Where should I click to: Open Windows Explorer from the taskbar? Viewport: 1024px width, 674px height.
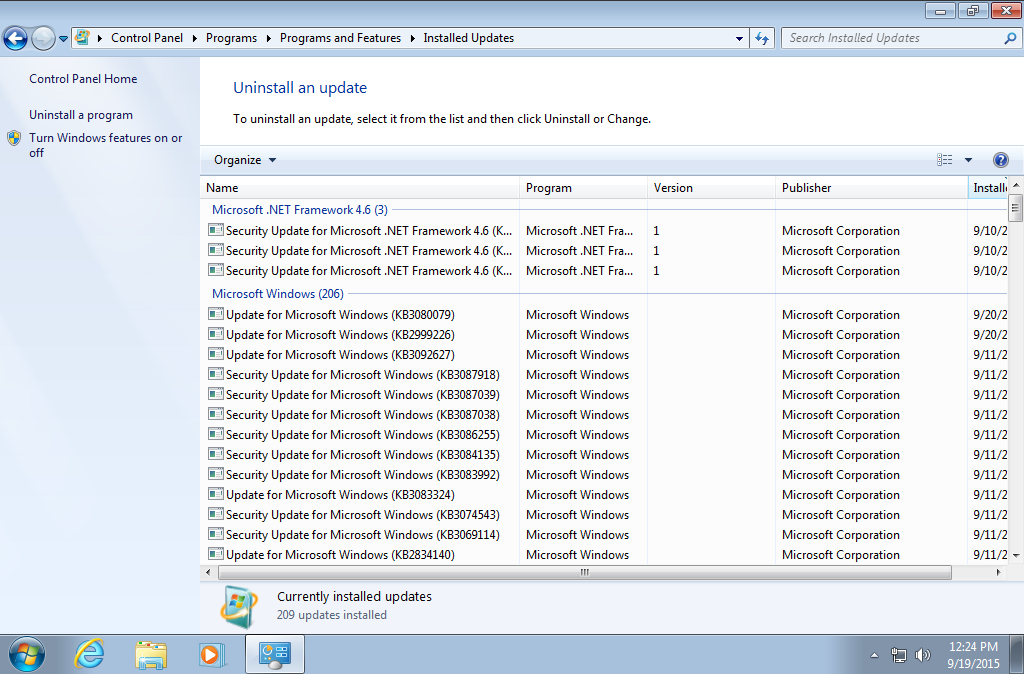pyautogui.click(x=151, y=654)
